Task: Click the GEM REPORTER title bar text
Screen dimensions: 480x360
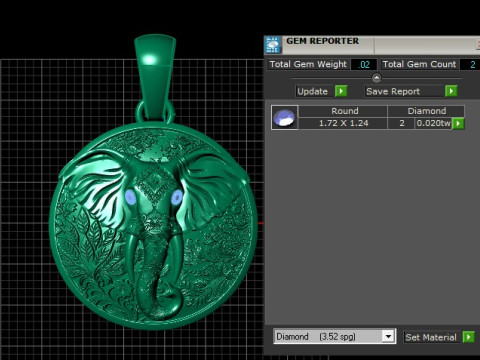Action: coord(322,41)
